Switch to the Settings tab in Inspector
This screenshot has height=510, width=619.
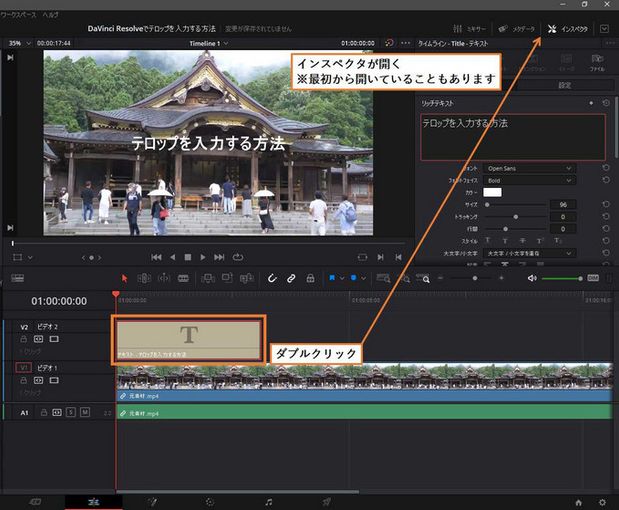pos(565,85)
